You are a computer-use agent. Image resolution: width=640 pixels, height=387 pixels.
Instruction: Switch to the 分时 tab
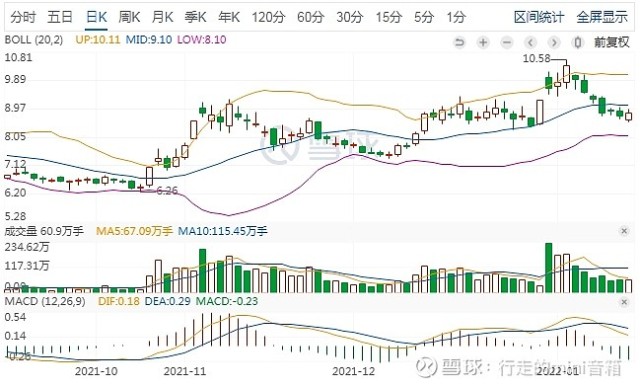[23, 17]
